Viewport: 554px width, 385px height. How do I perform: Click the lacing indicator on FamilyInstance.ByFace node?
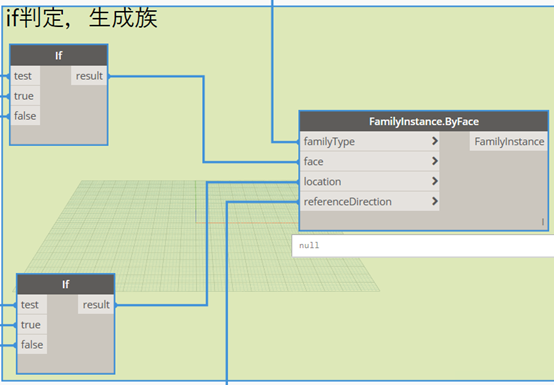tap(543, 222)
